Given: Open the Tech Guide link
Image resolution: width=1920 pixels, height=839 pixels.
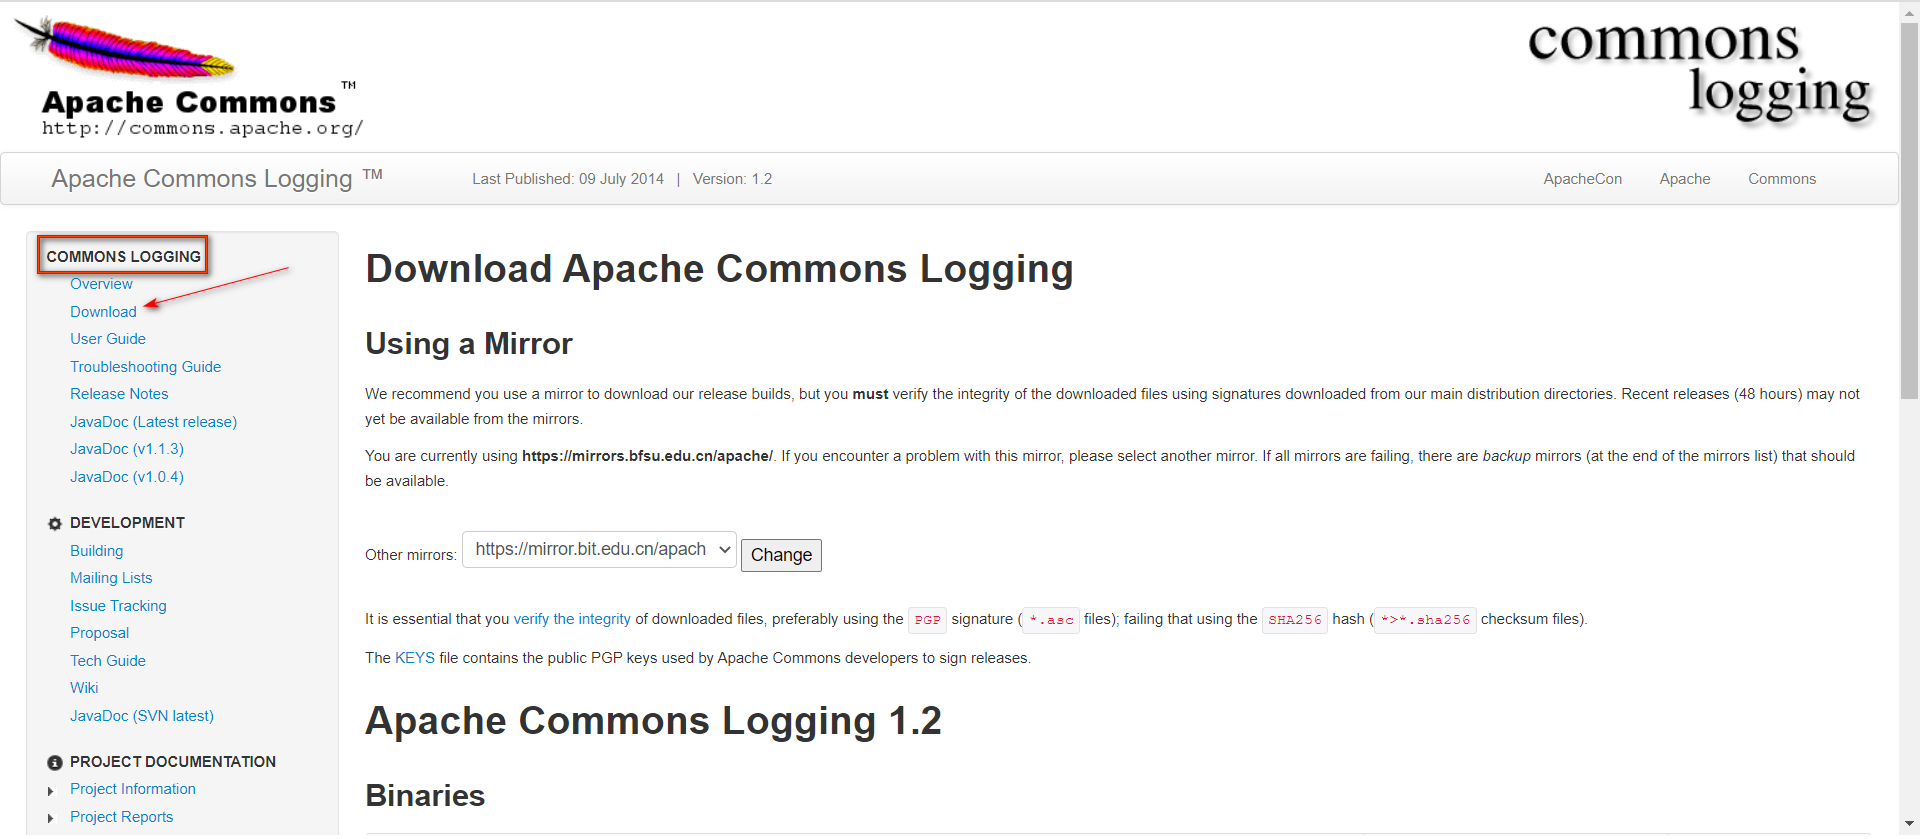Looking at the screenshot, I should (x=108, y=661).
